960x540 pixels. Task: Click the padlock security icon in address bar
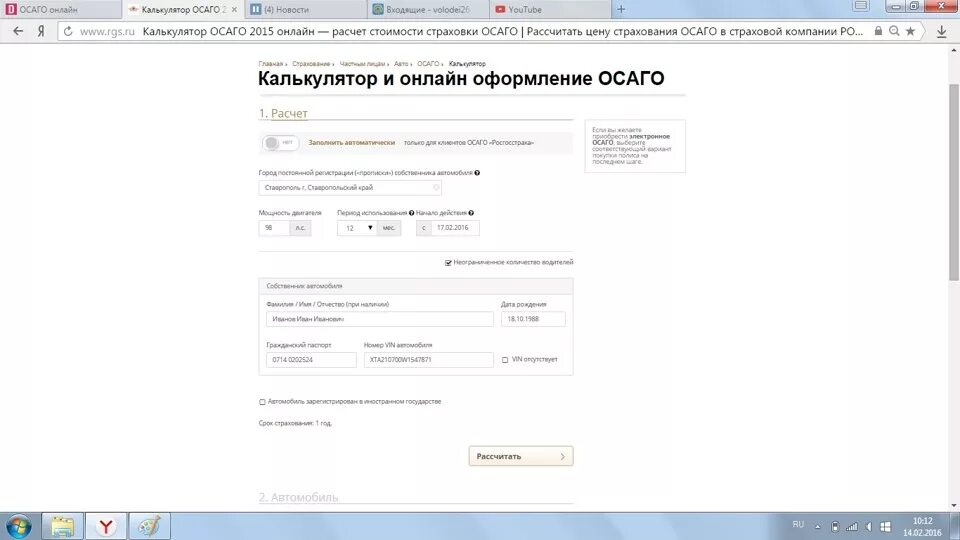[x=879, y=31]
